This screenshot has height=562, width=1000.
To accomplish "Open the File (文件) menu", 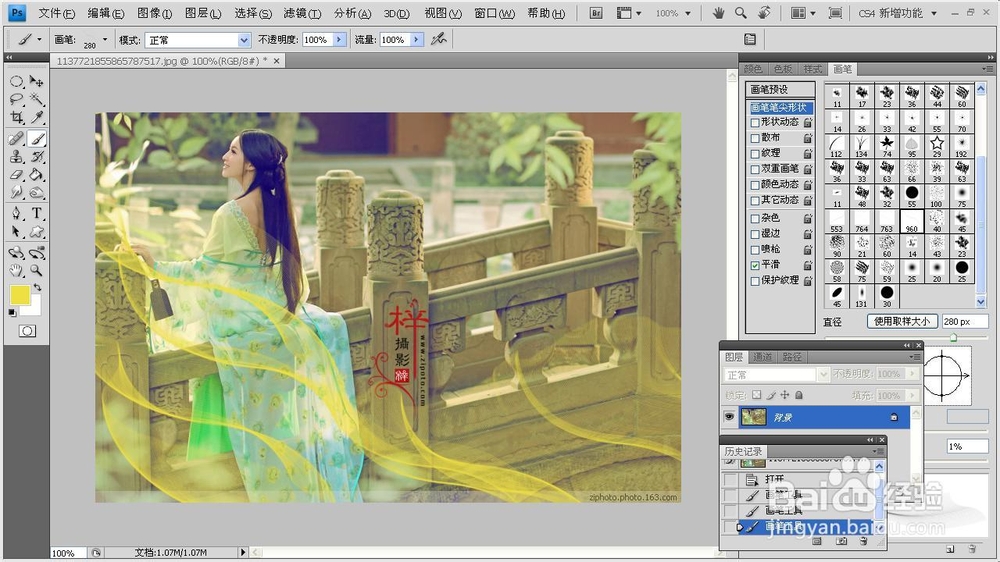I will pyautogui.click(x=56, y=13).
